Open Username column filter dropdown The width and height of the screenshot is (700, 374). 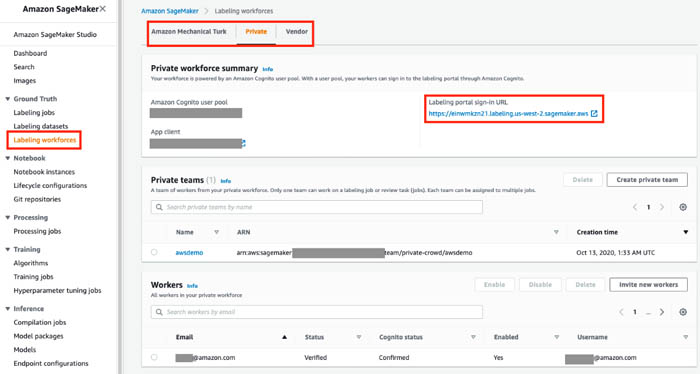point(686,337)
